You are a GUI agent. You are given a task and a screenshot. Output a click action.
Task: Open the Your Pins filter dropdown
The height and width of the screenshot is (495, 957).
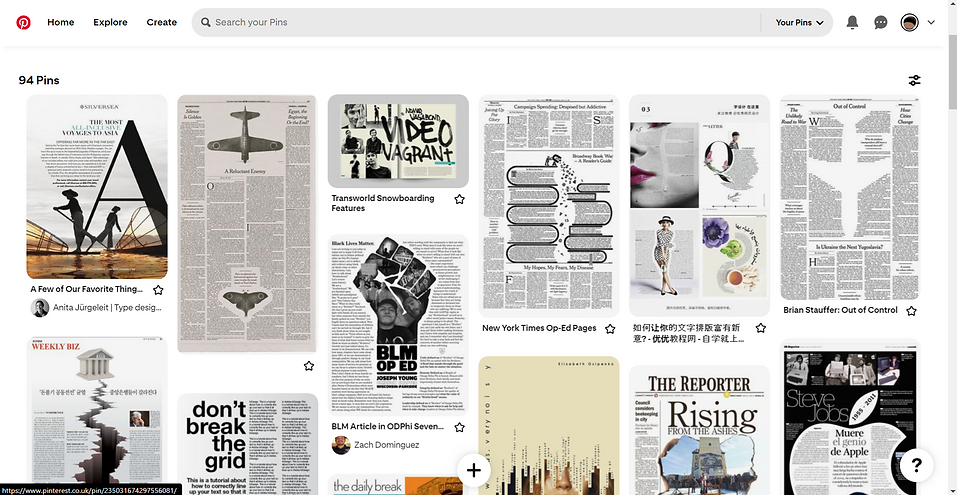(x=799, y=23)
